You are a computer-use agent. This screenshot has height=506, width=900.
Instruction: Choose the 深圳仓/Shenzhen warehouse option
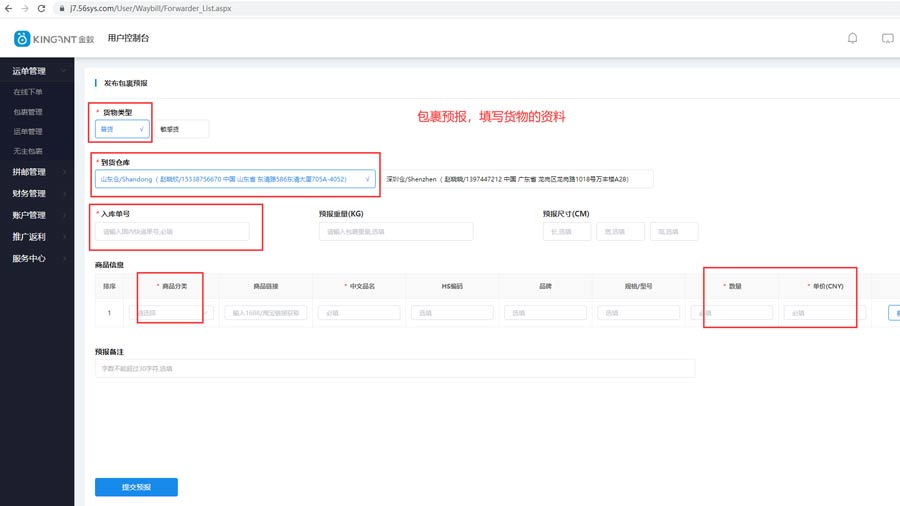(518, 179)
